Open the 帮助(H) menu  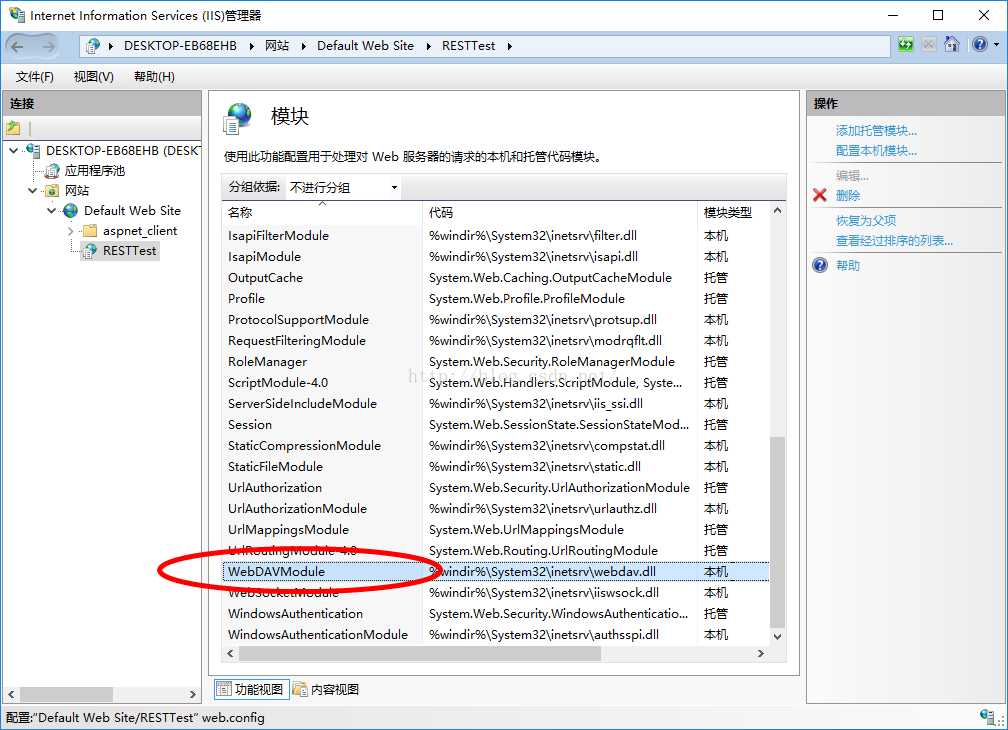pyautogui.click(x=154, y=76)
